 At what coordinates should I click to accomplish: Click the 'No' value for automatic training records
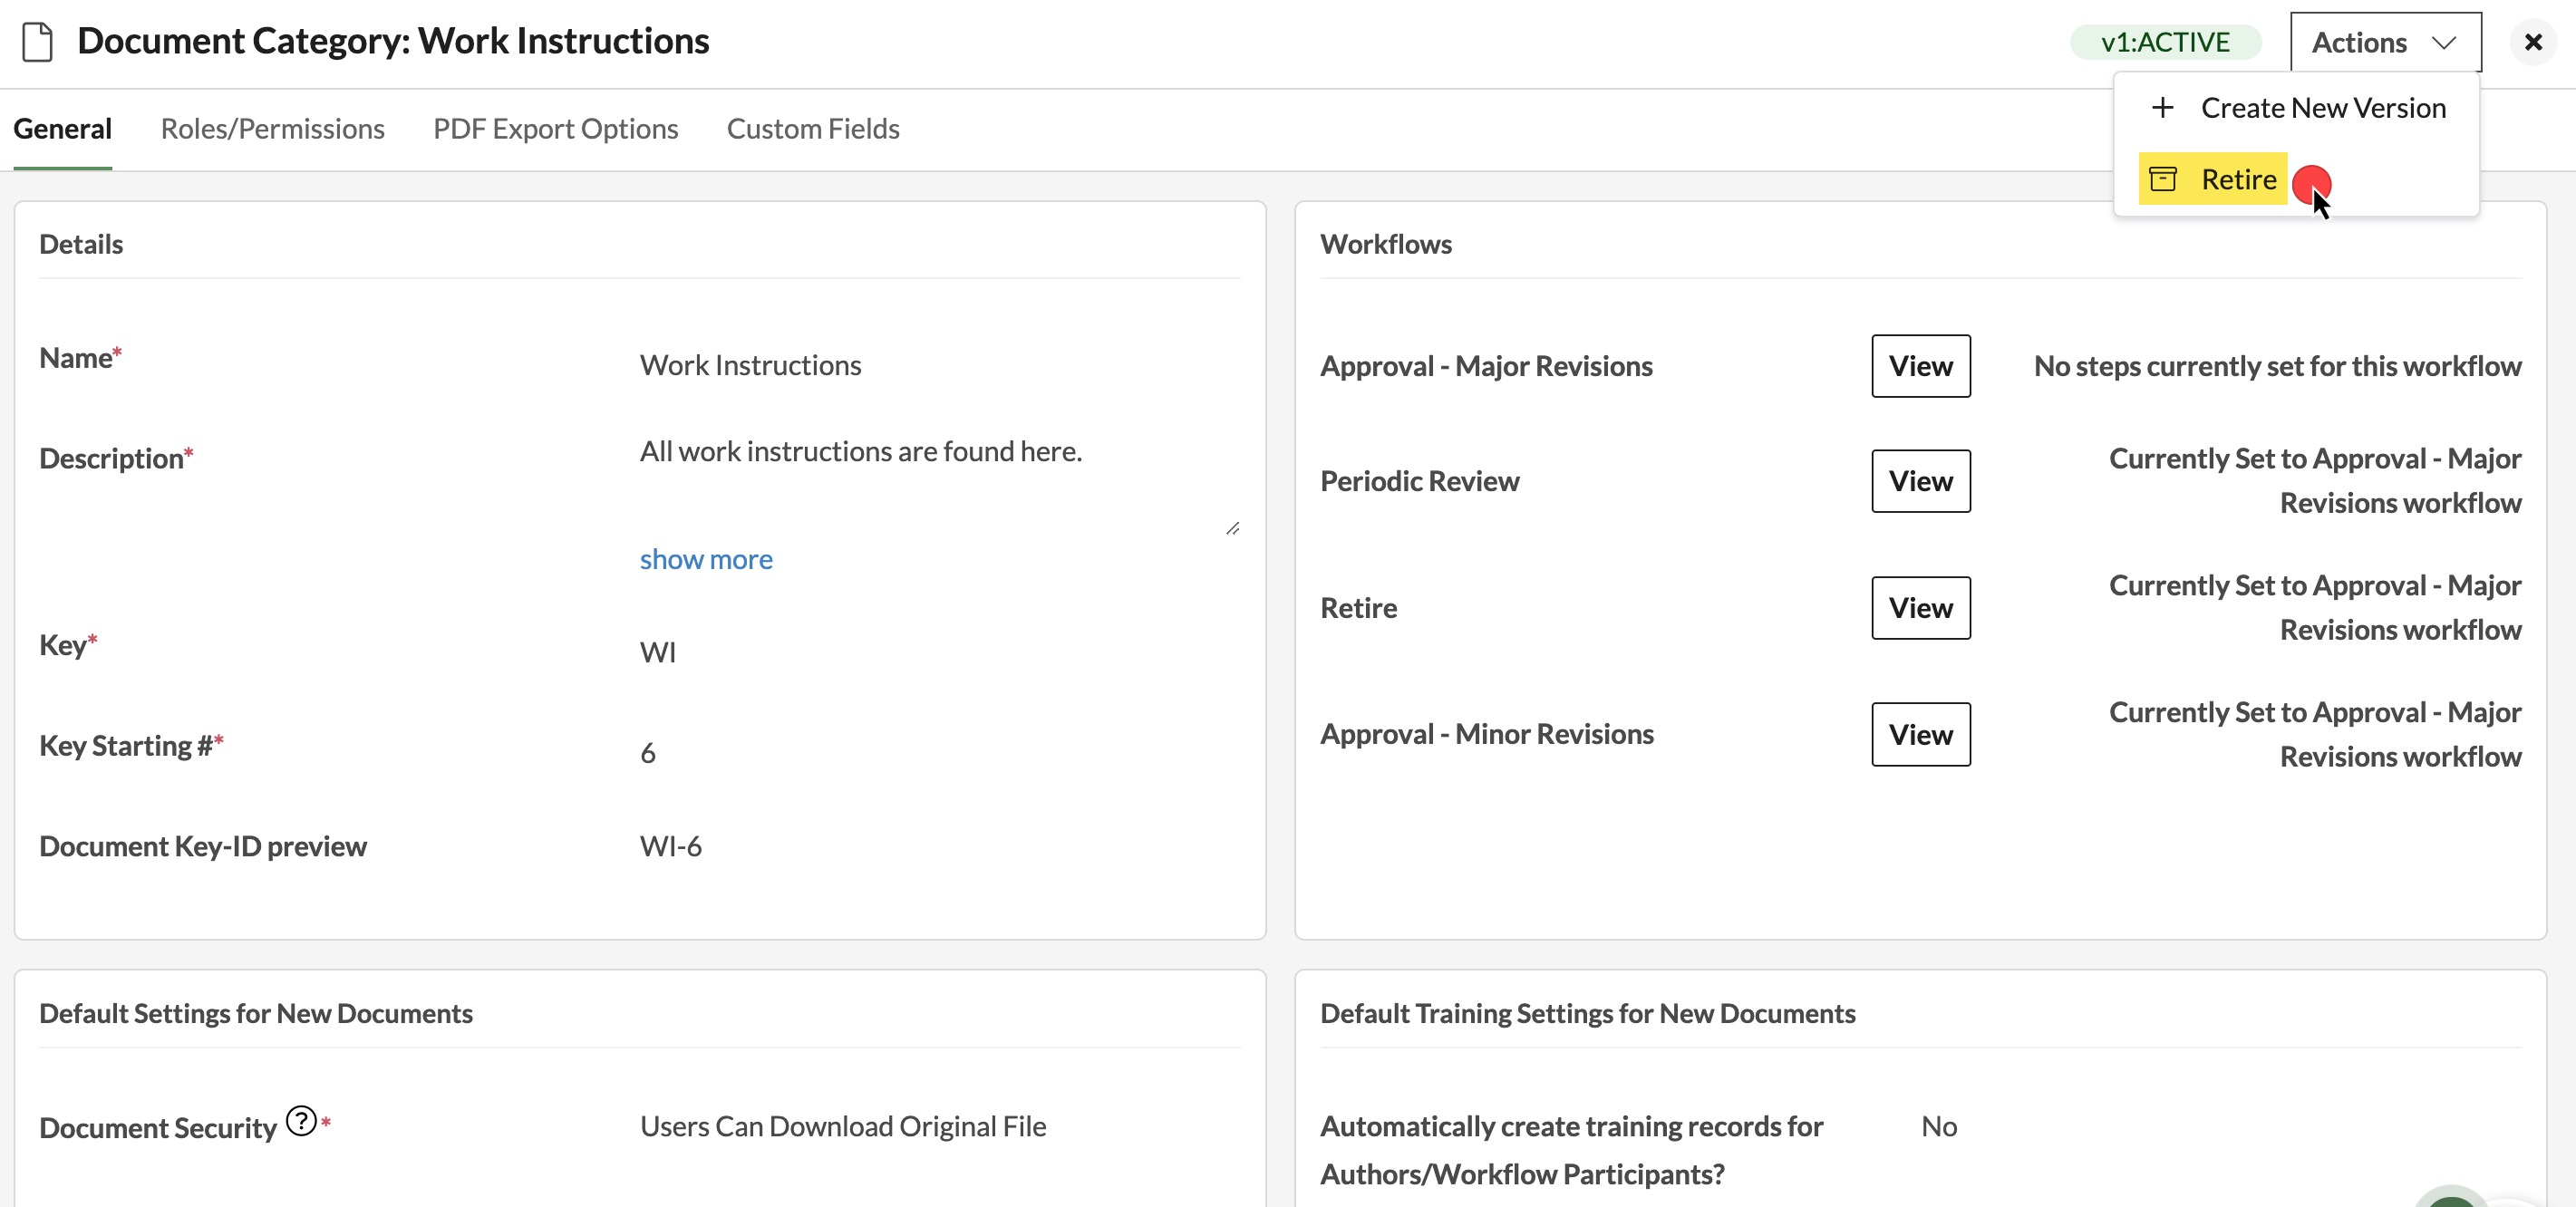[1938, 1127]
